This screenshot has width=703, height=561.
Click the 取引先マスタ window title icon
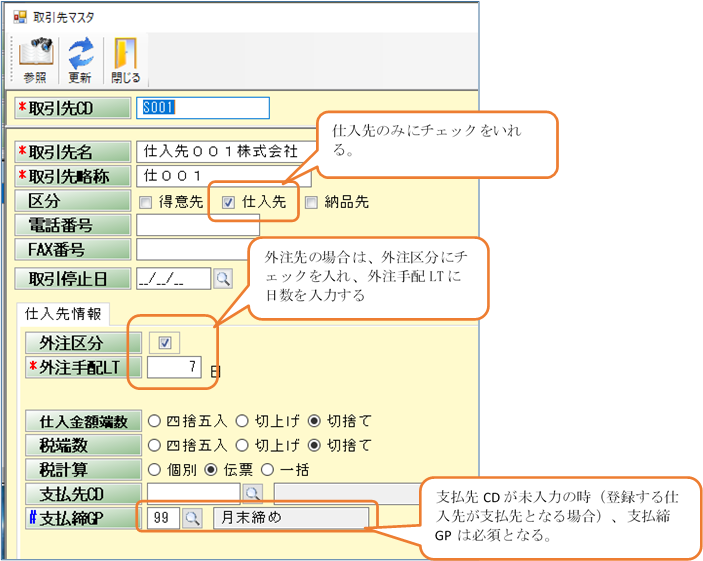pos(20,17)
